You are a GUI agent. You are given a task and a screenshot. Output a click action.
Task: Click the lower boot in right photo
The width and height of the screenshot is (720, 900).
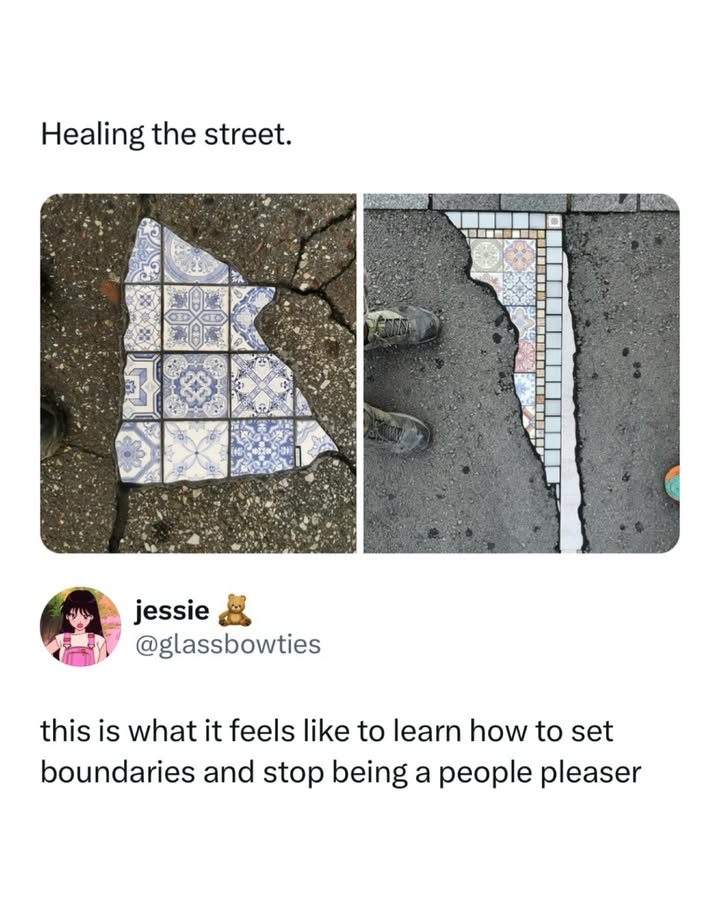396,429
